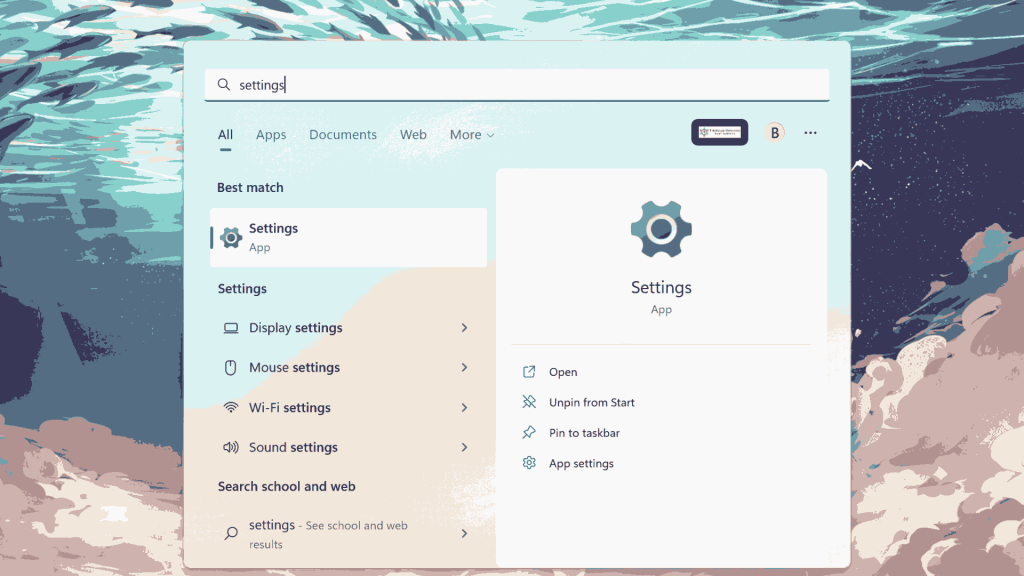Choose App settings in the preview pane
The height and width of the screenshot is (576, 1024).
[581, 464]
